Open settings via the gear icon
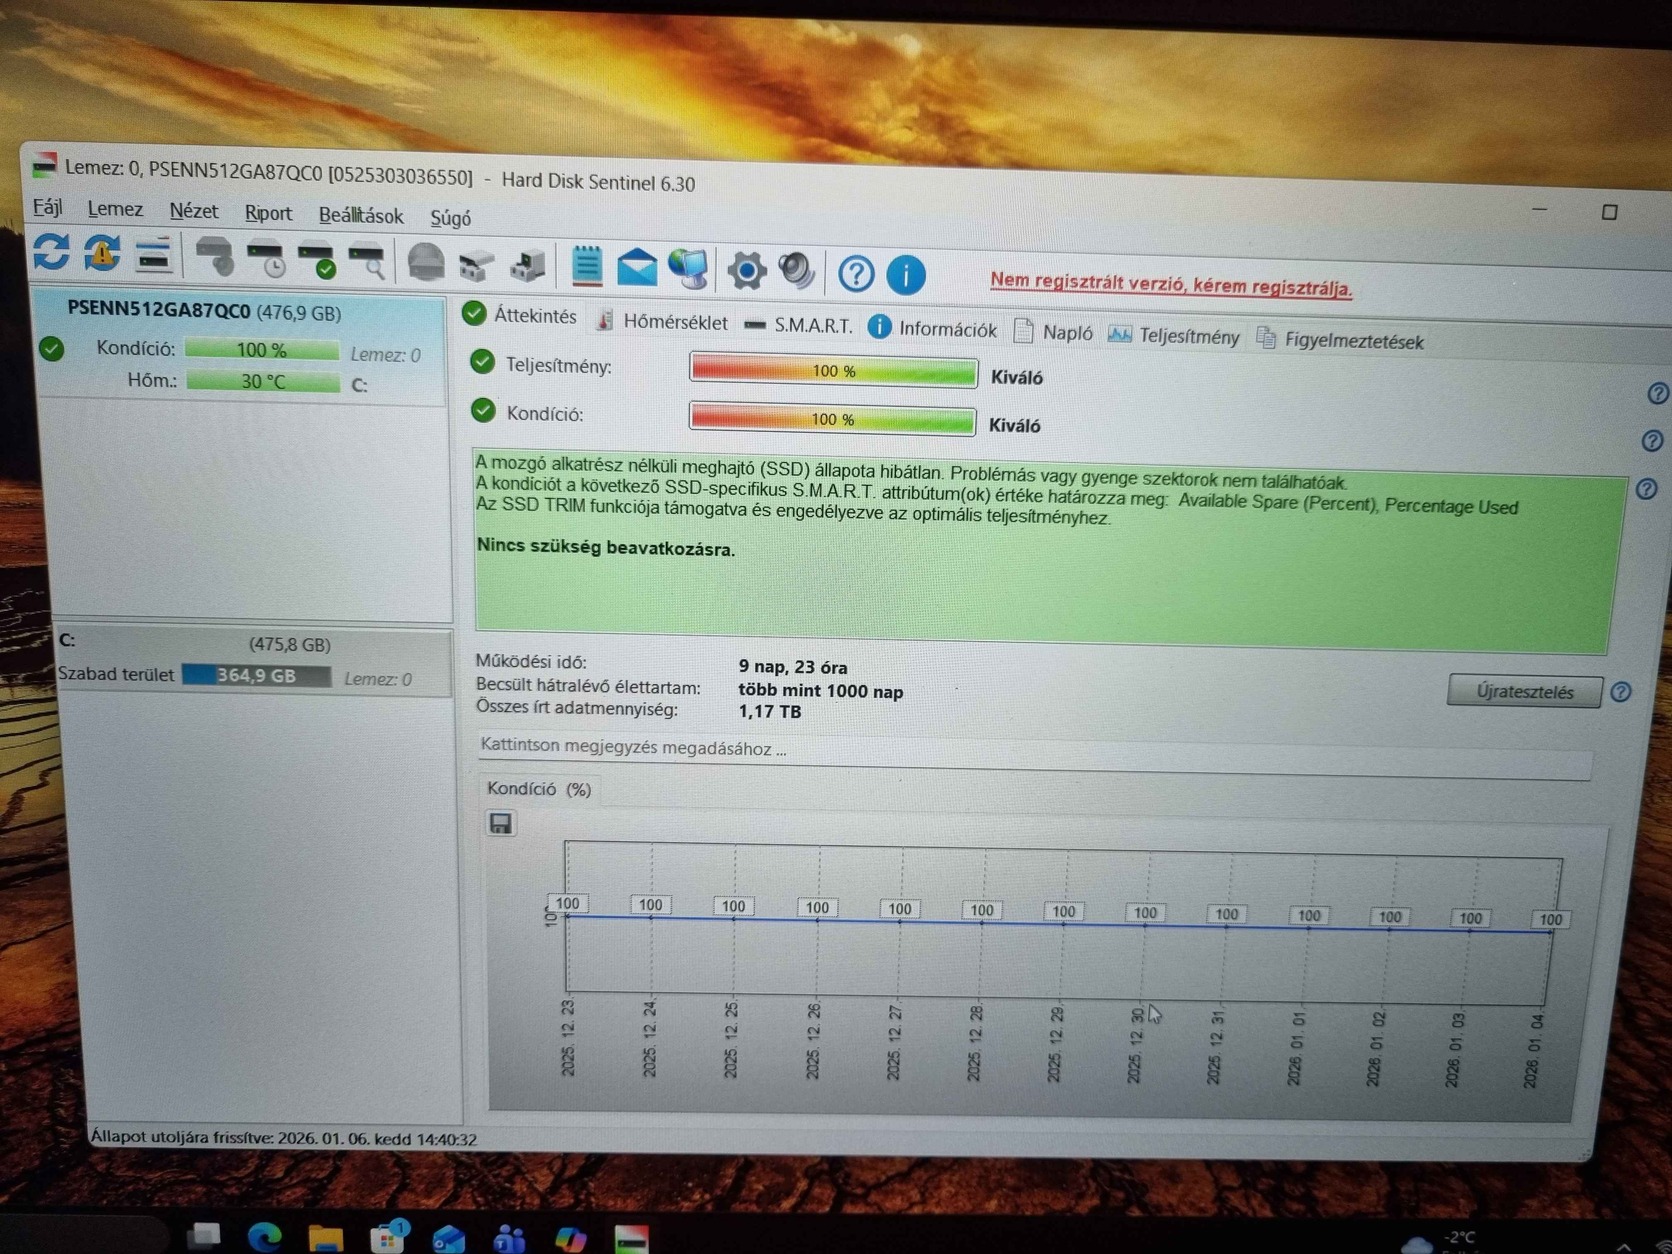This screenshot has height=1254, width=1672. coord(746,270)
